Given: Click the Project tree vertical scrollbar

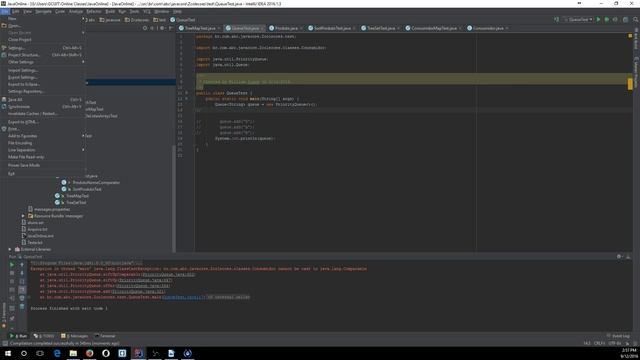Looking at the screenshot, I should 174,198.
